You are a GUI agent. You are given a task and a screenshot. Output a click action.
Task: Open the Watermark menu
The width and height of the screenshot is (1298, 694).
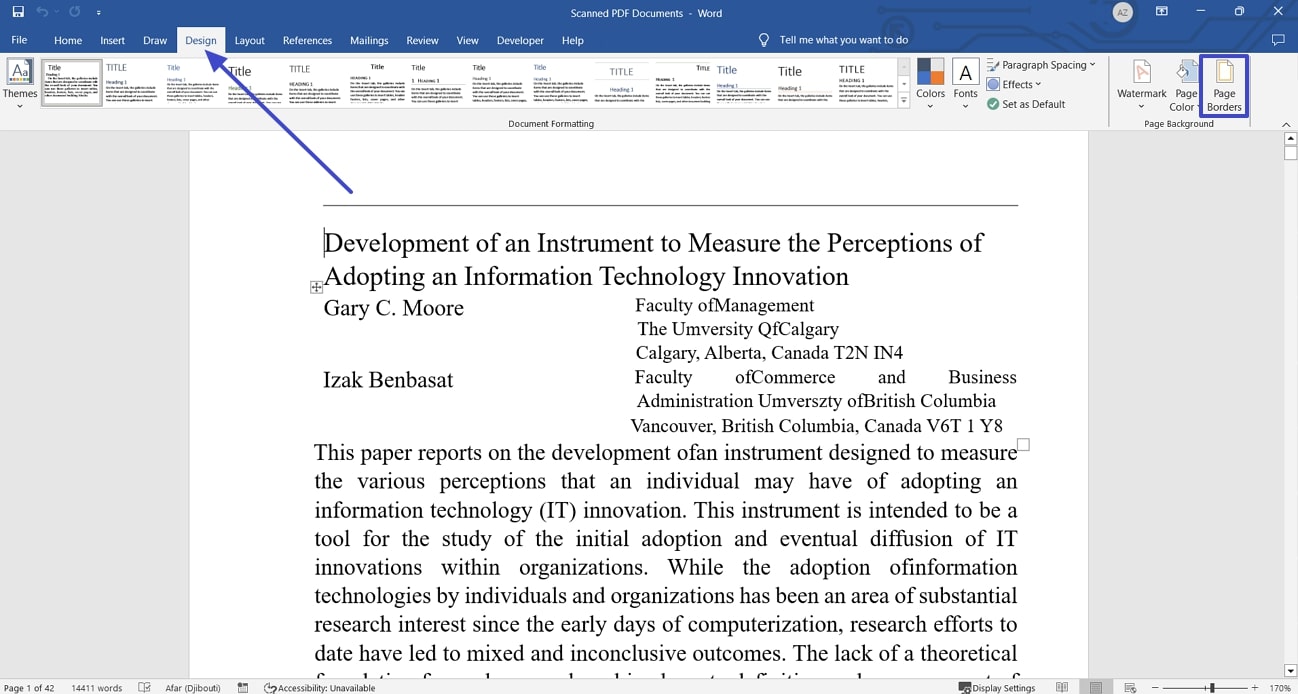pos(1141,85)
